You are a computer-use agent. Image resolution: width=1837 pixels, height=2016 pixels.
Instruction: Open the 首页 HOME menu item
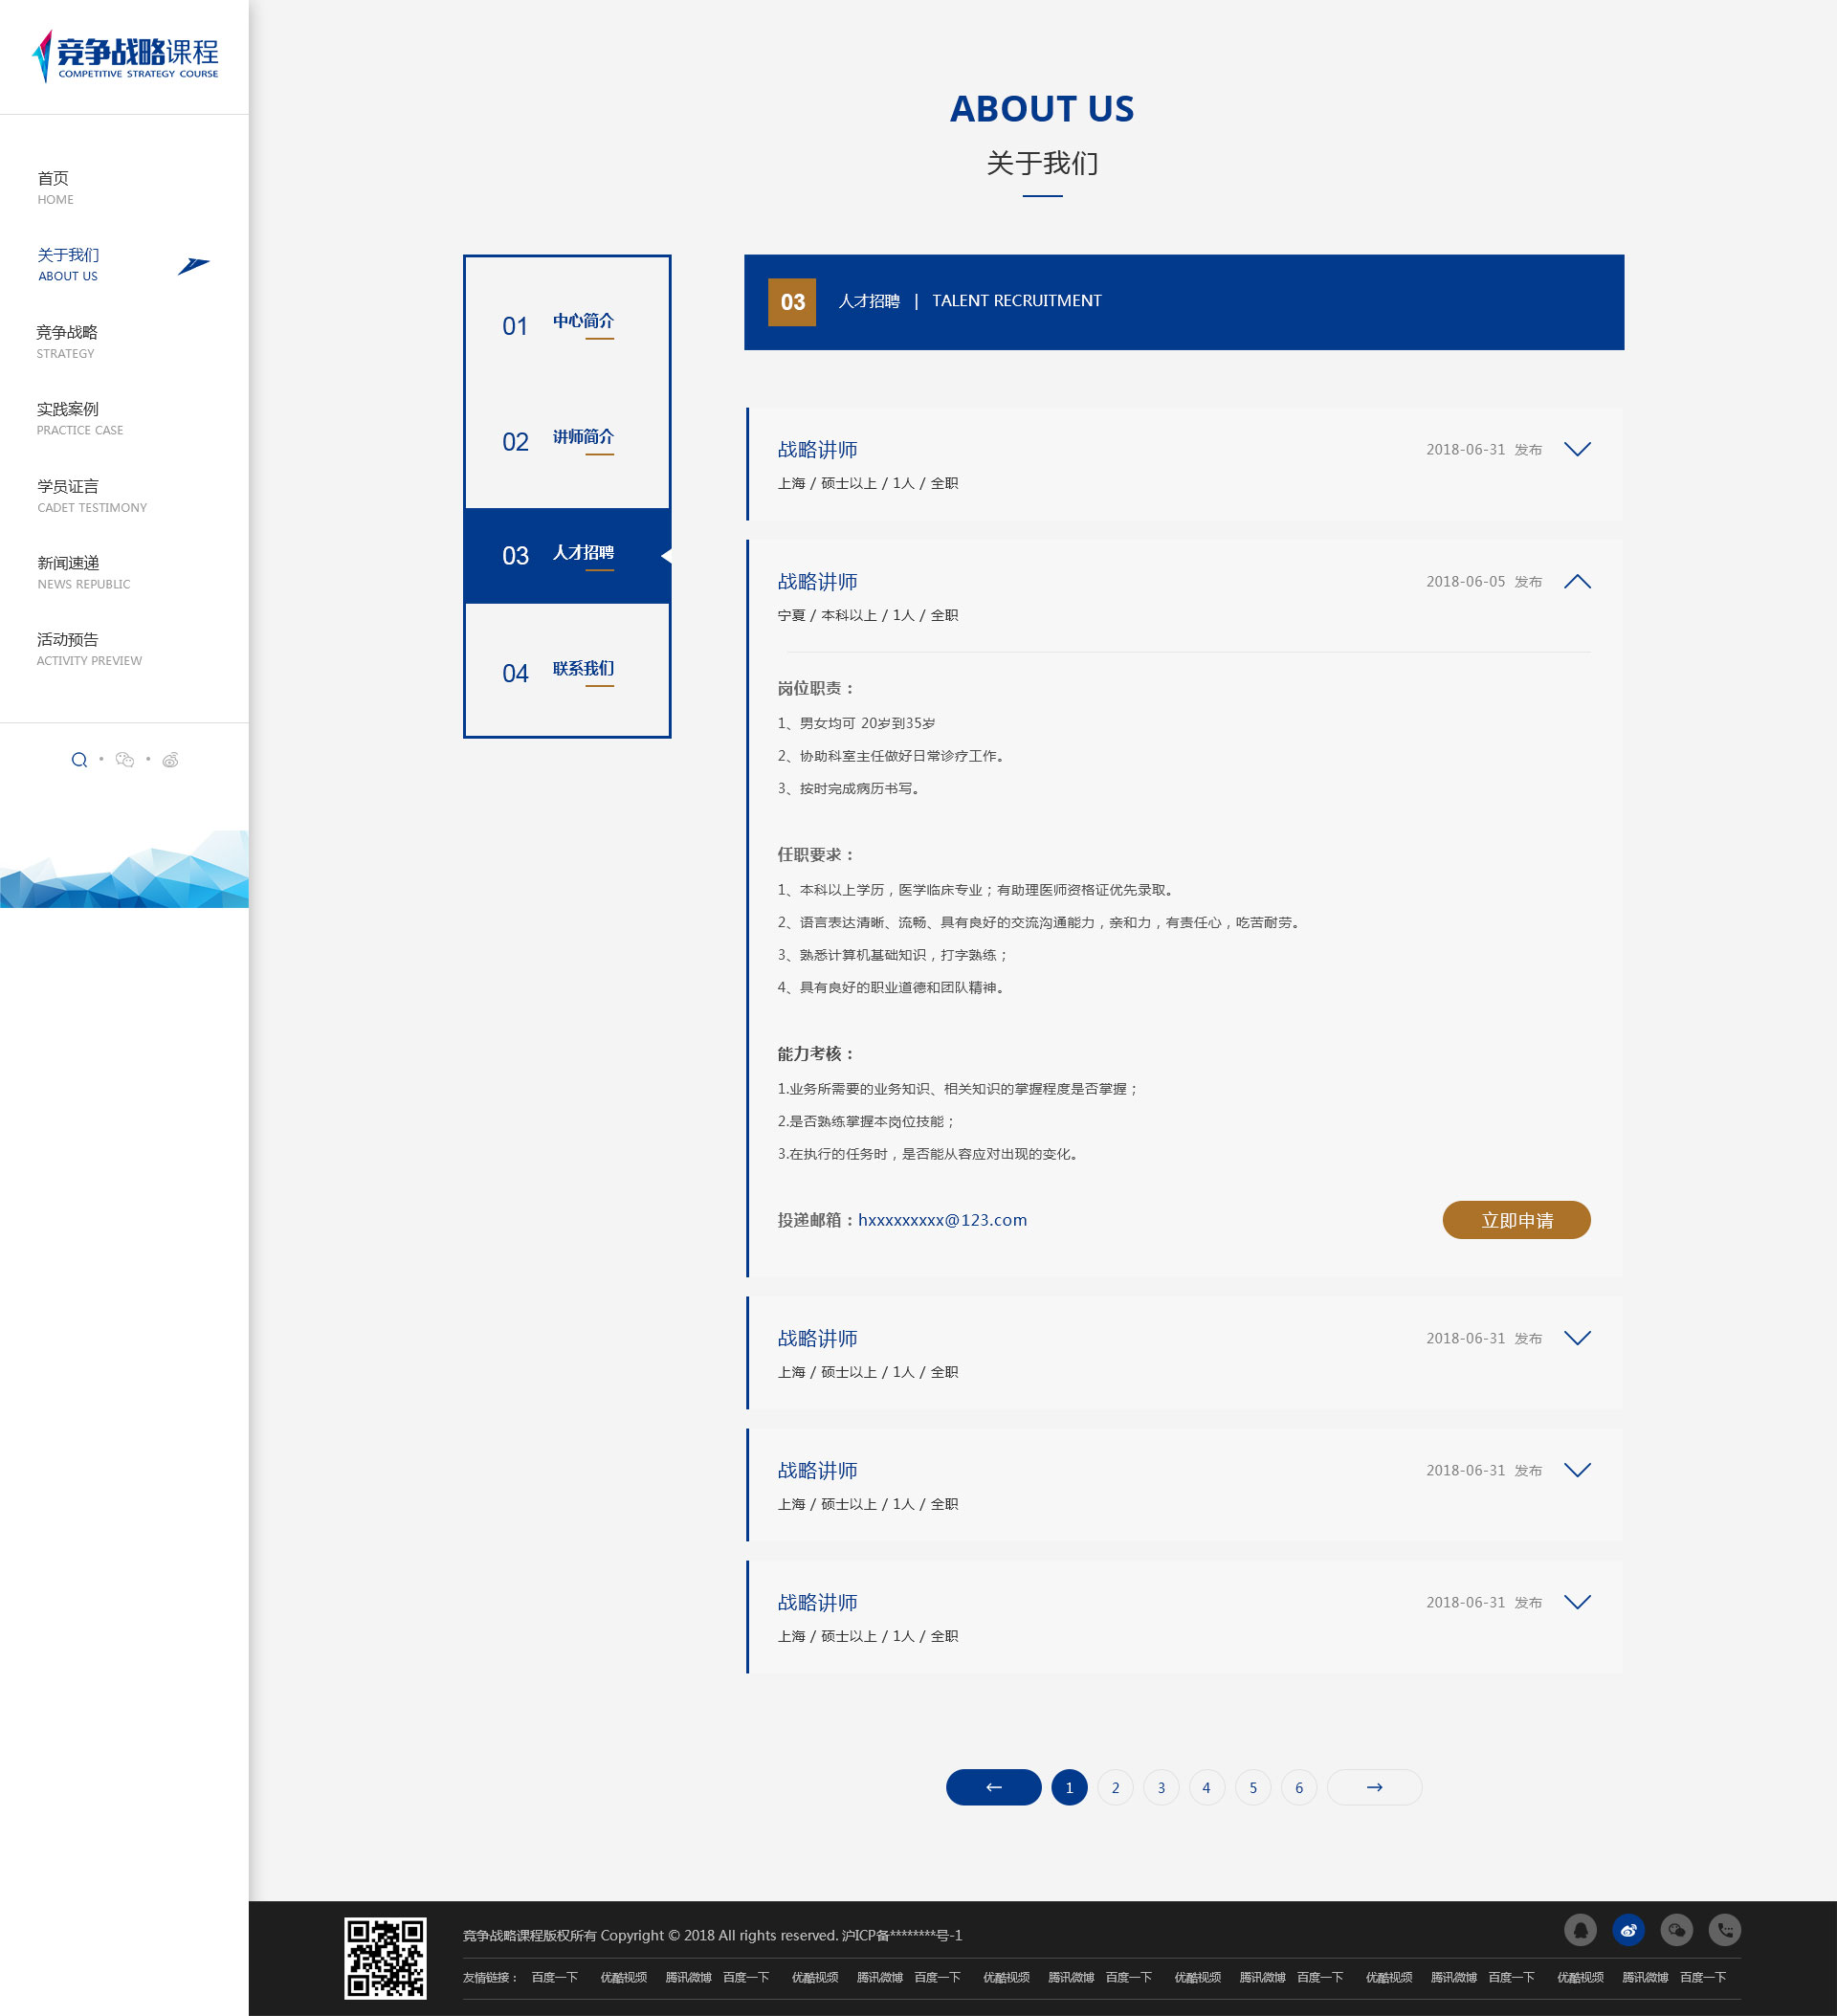point(54,186)
